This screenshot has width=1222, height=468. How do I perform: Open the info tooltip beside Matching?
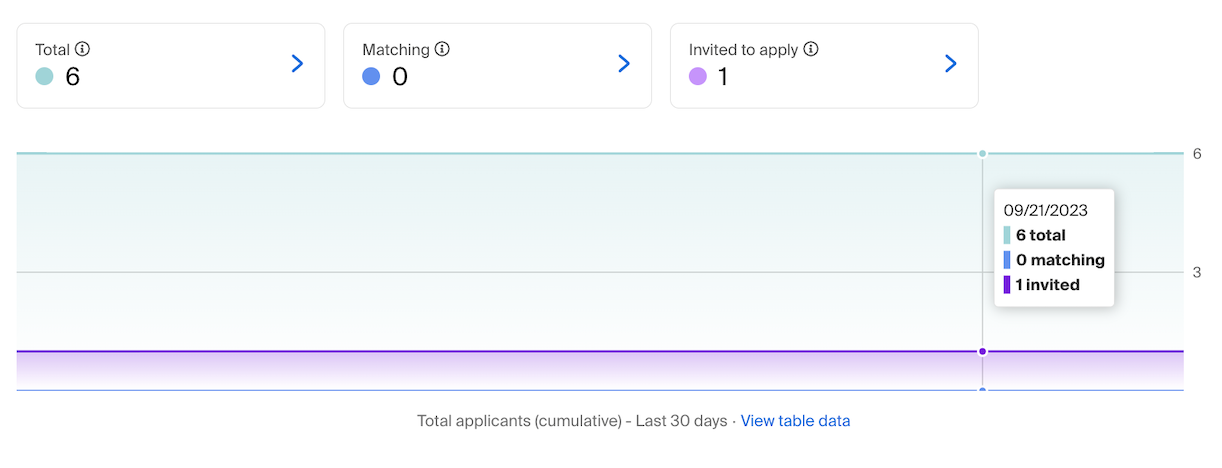pyautogui.click(x=442, y=49)
